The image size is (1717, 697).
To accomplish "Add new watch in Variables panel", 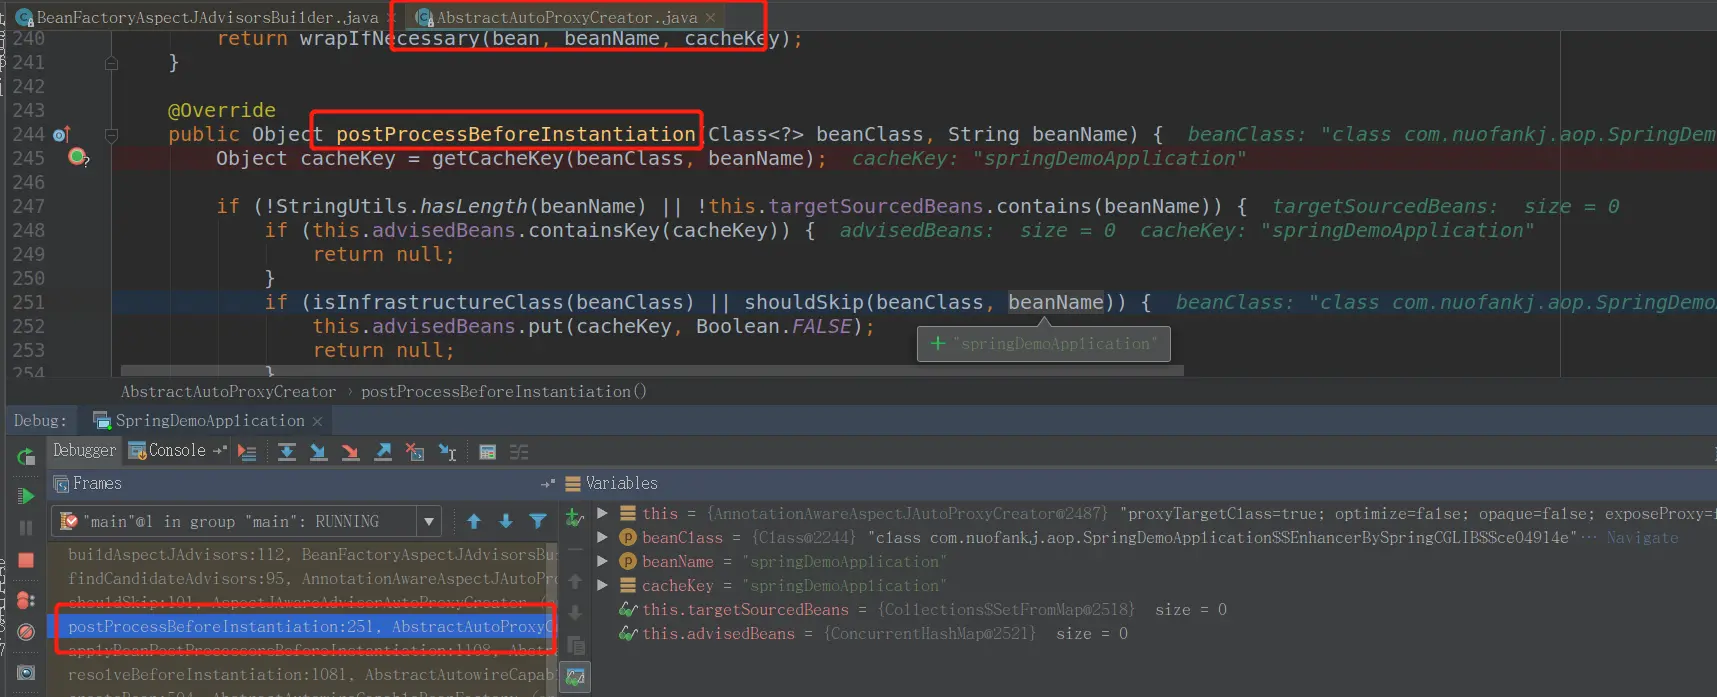I will tap(575, 517).
